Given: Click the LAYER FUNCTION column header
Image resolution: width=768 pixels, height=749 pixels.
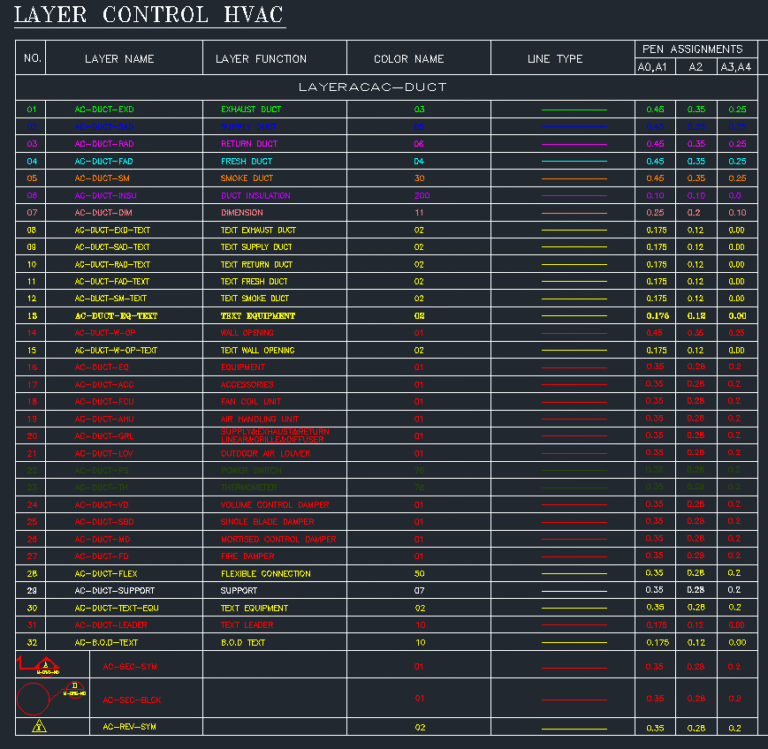Looking at the screenshot, I should coord(261,59).
